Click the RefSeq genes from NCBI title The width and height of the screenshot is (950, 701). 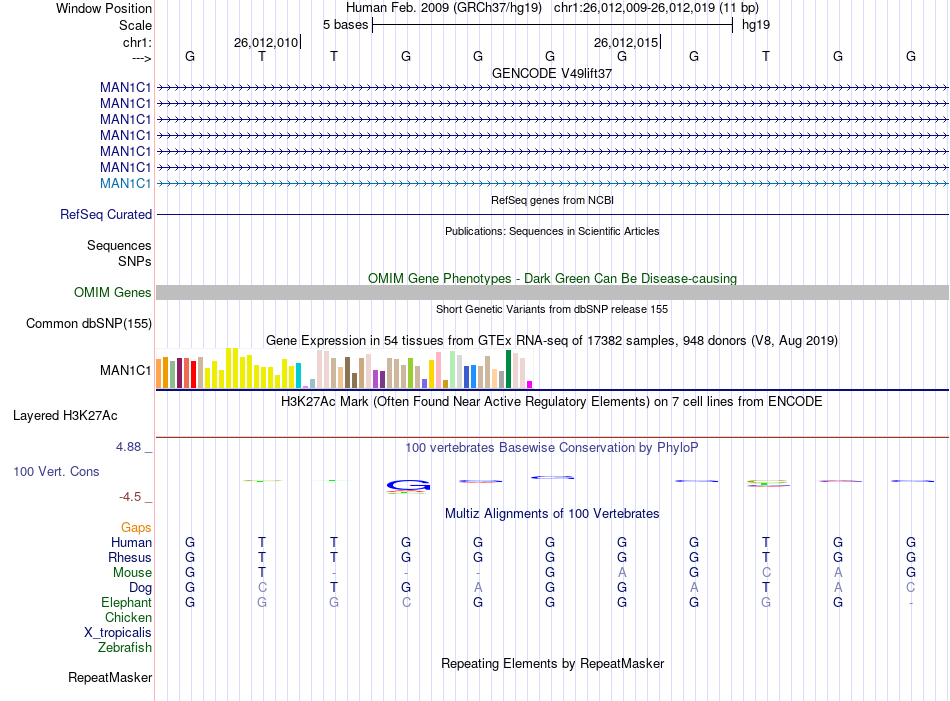click(552, 200)
